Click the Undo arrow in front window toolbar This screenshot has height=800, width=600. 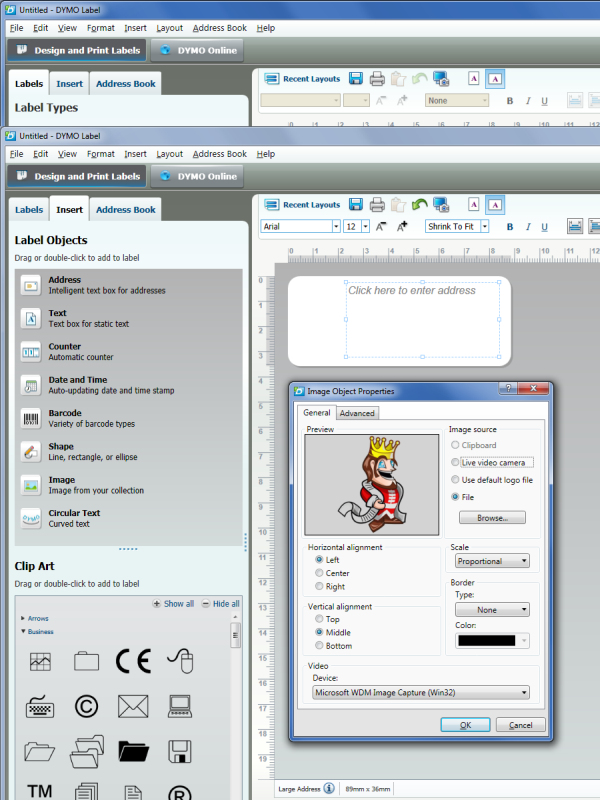(x=419, y=205)
